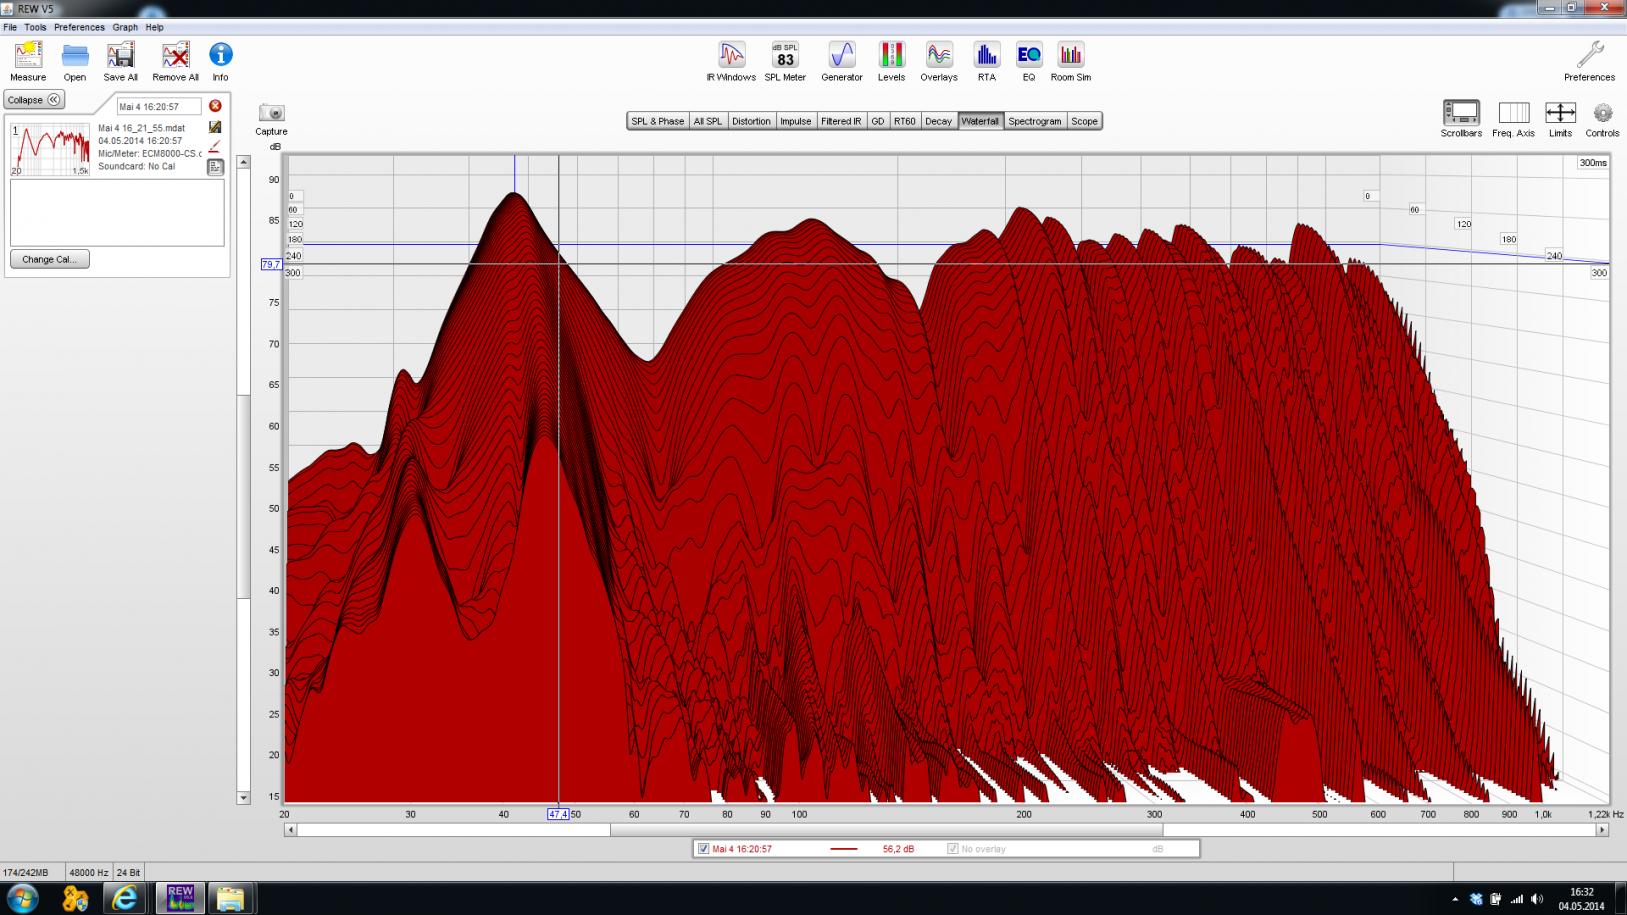Screen dimensions: 1627x915
Task: Open the Windows Start menu
Action: (x=22, y=898)
